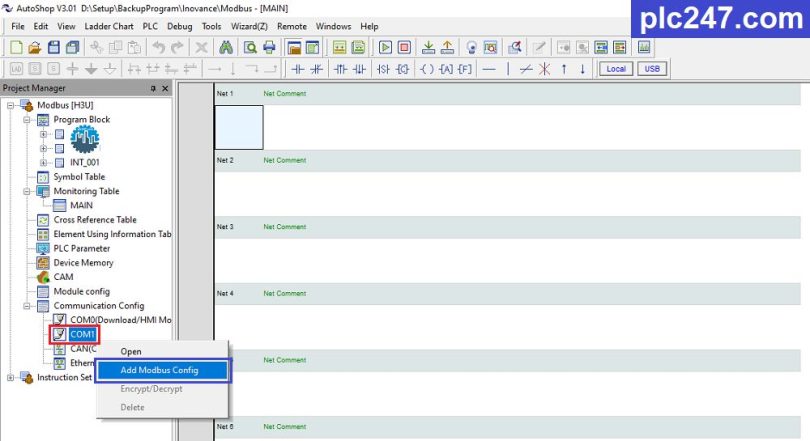
Task: Open the PLC menu
Action: (x=150, y=26)
